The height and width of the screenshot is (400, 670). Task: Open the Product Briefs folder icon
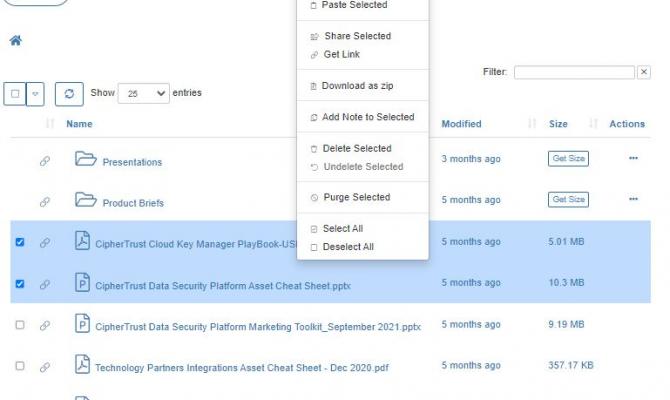point(85,201)
